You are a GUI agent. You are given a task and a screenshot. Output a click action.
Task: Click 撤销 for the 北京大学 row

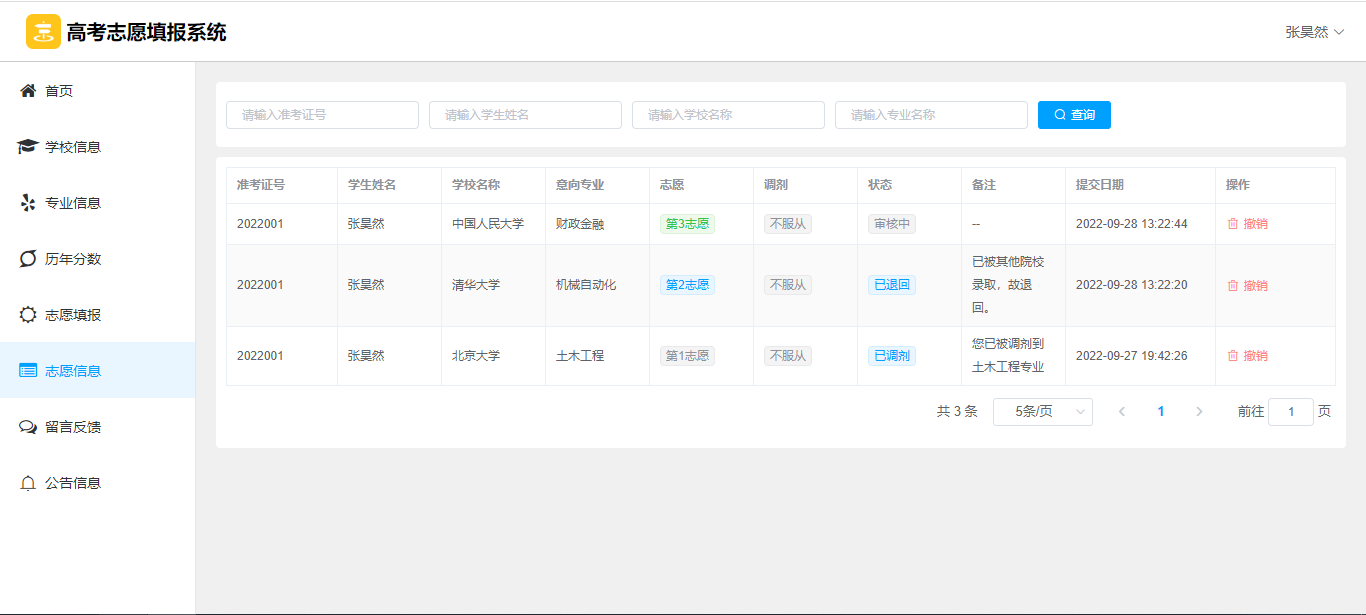coord(1247,356)
